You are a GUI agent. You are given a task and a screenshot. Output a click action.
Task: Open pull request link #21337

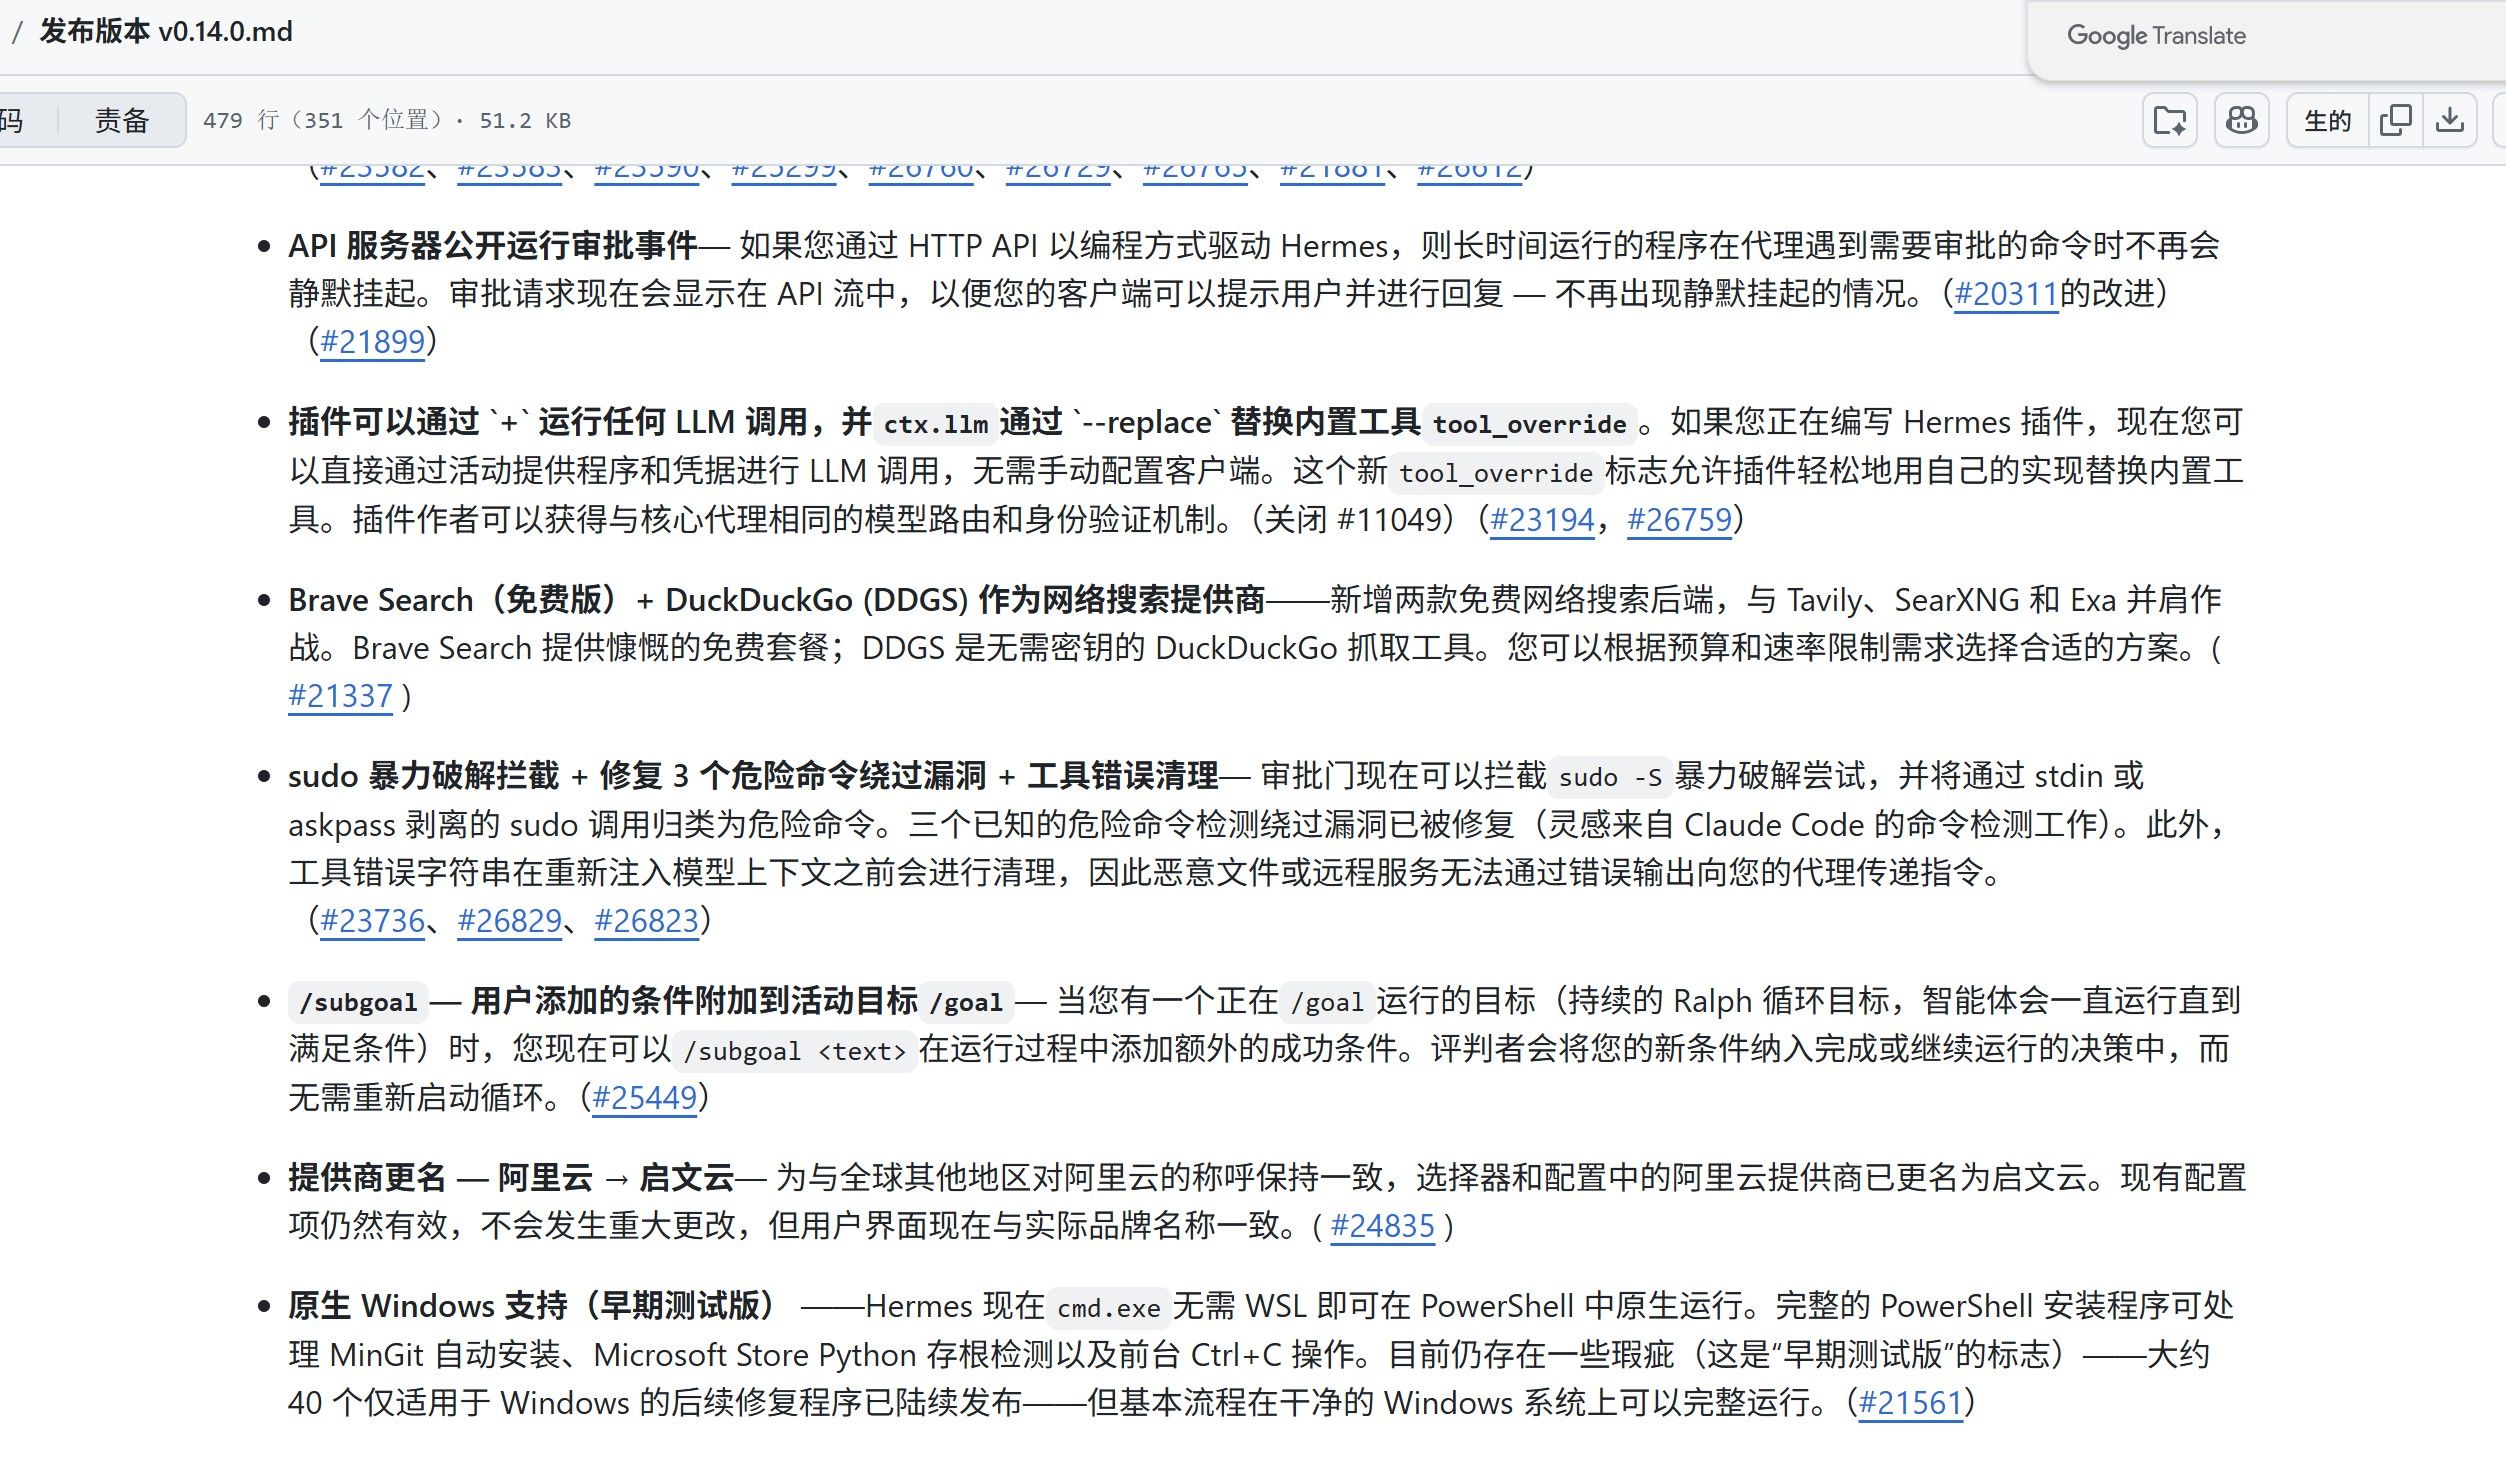340,696
